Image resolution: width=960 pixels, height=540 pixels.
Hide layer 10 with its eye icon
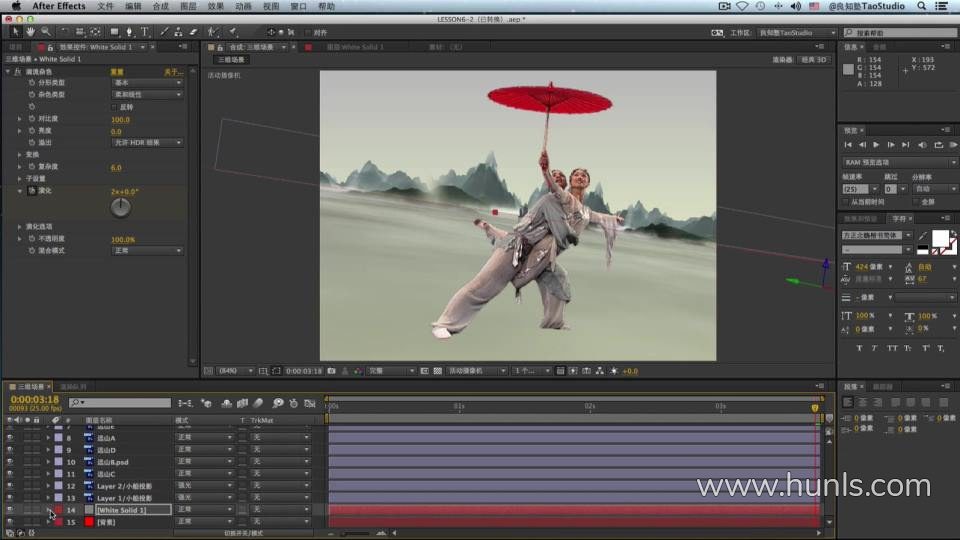tap(10, 462)
